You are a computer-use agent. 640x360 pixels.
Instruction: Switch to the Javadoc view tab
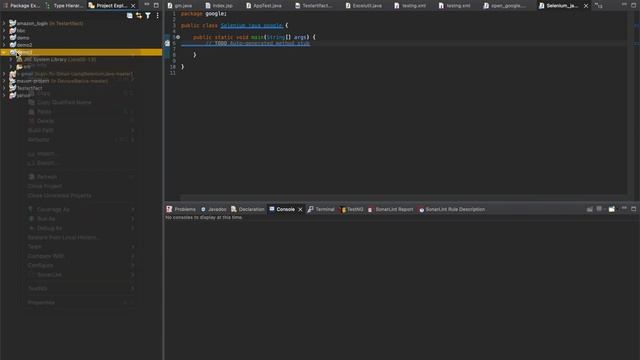click(213, 209)
